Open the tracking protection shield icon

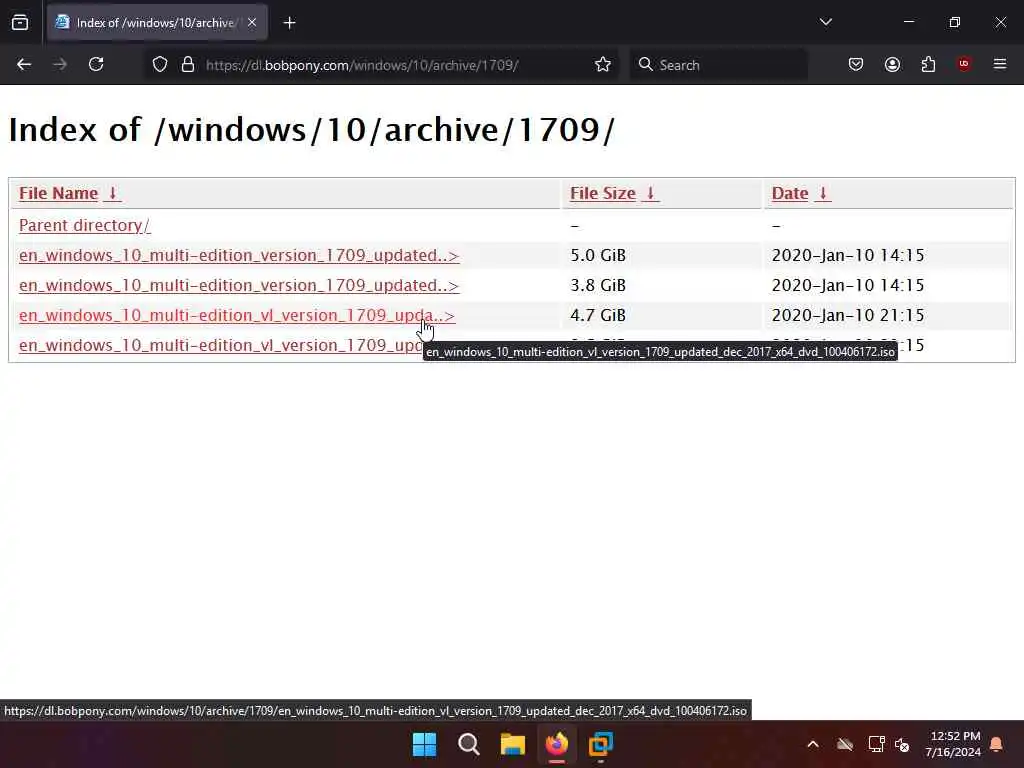click(x=160, y=64)
